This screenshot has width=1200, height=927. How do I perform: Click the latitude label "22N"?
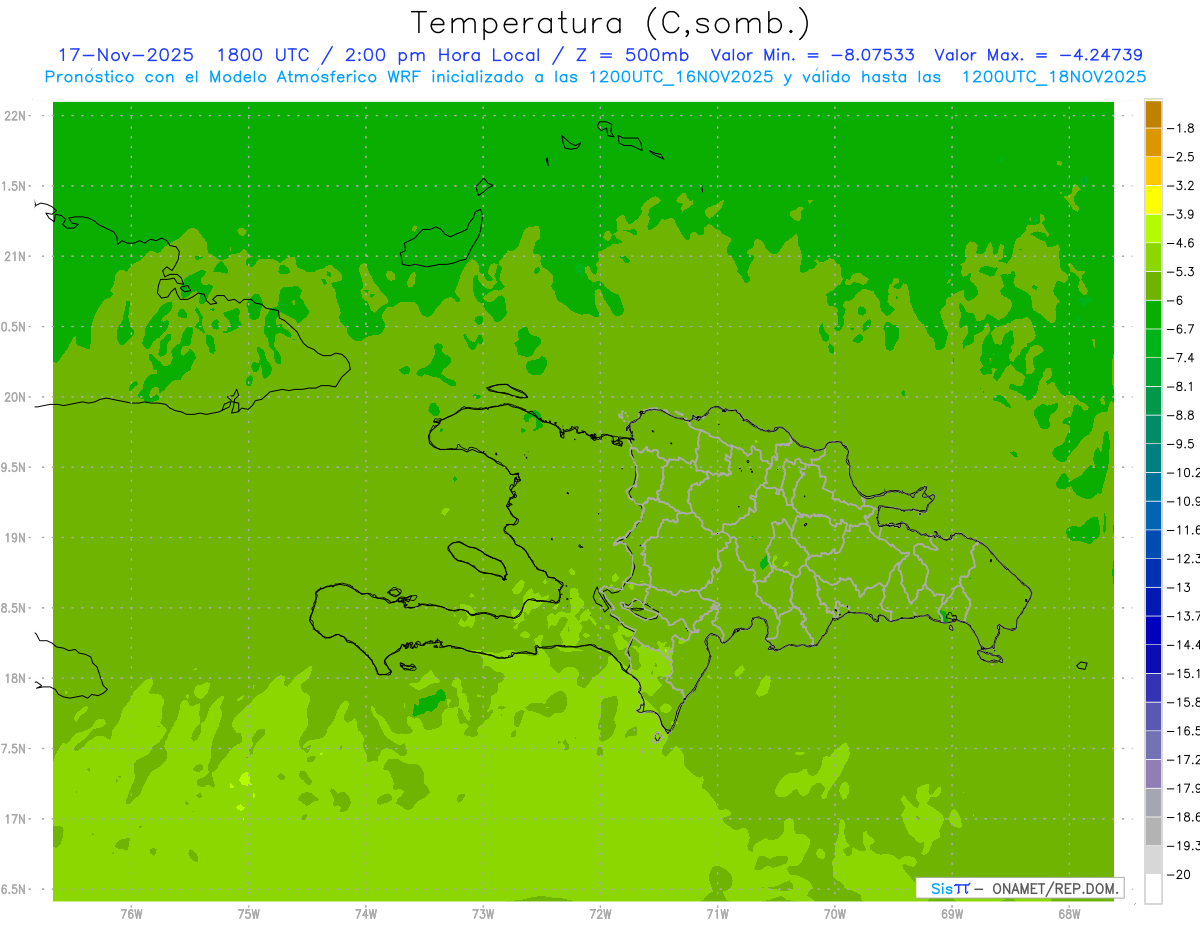click(x=16, y=116)
